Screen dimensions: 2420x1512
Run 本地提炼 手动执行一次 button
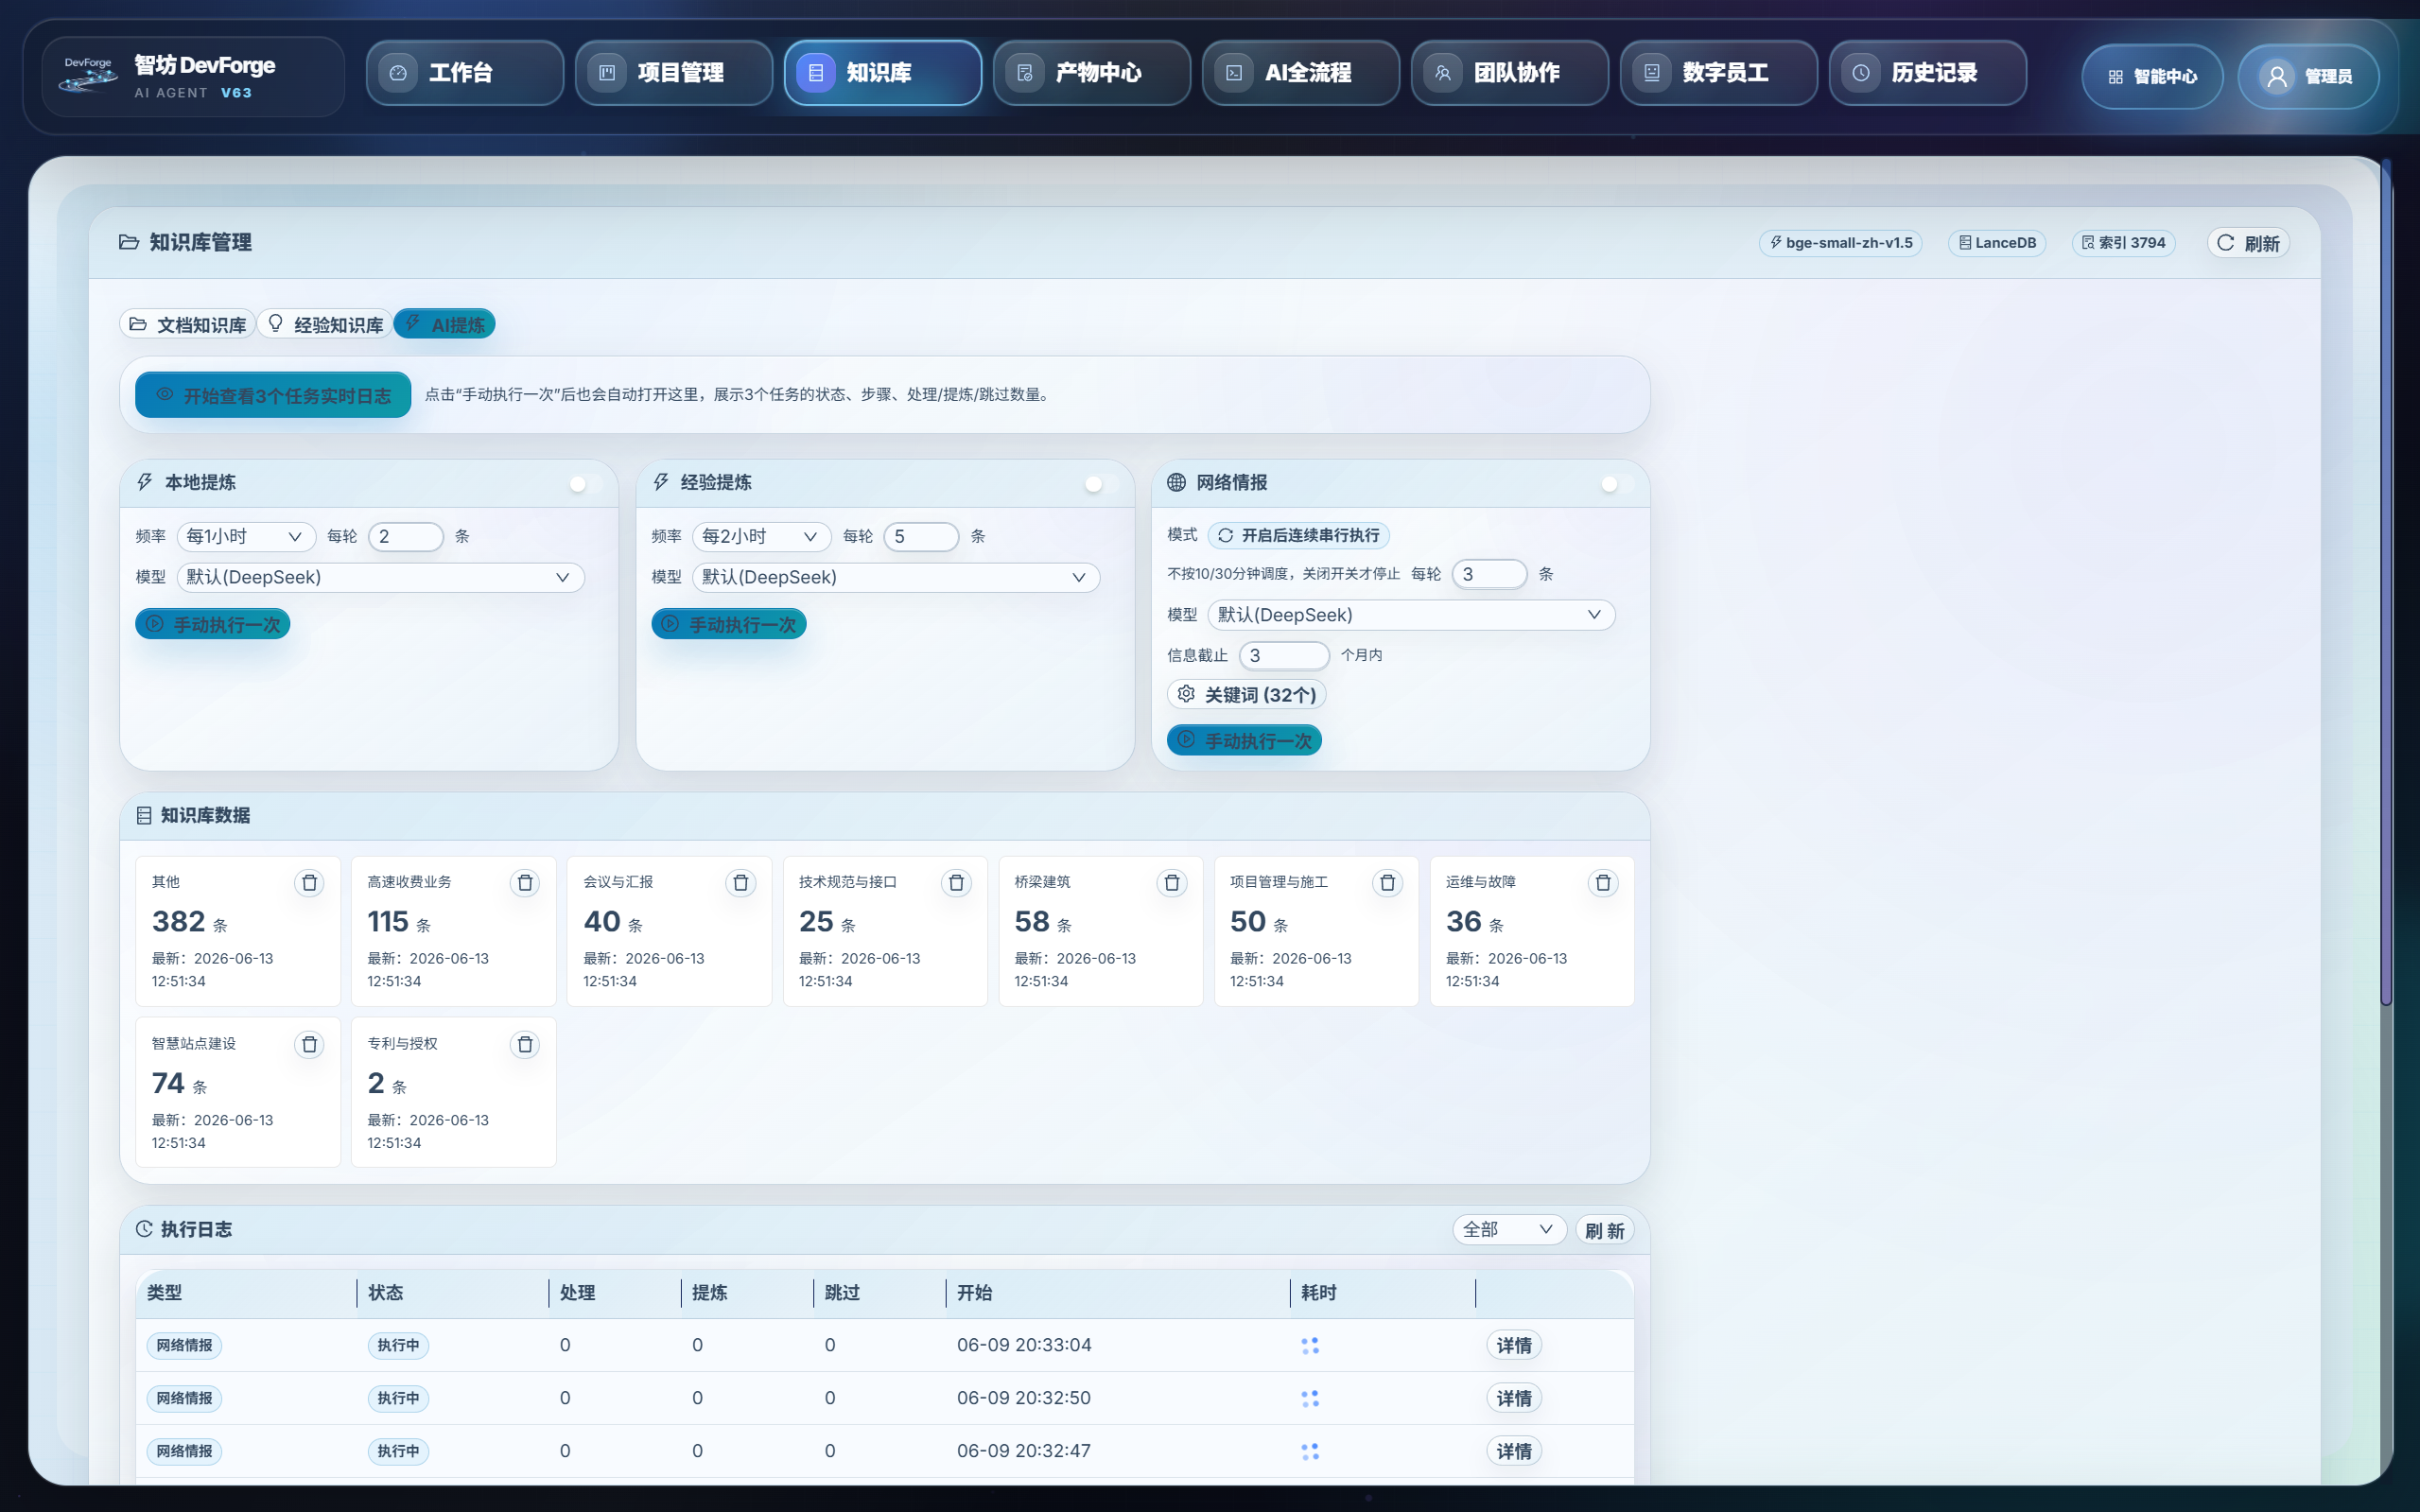[213, 624]
